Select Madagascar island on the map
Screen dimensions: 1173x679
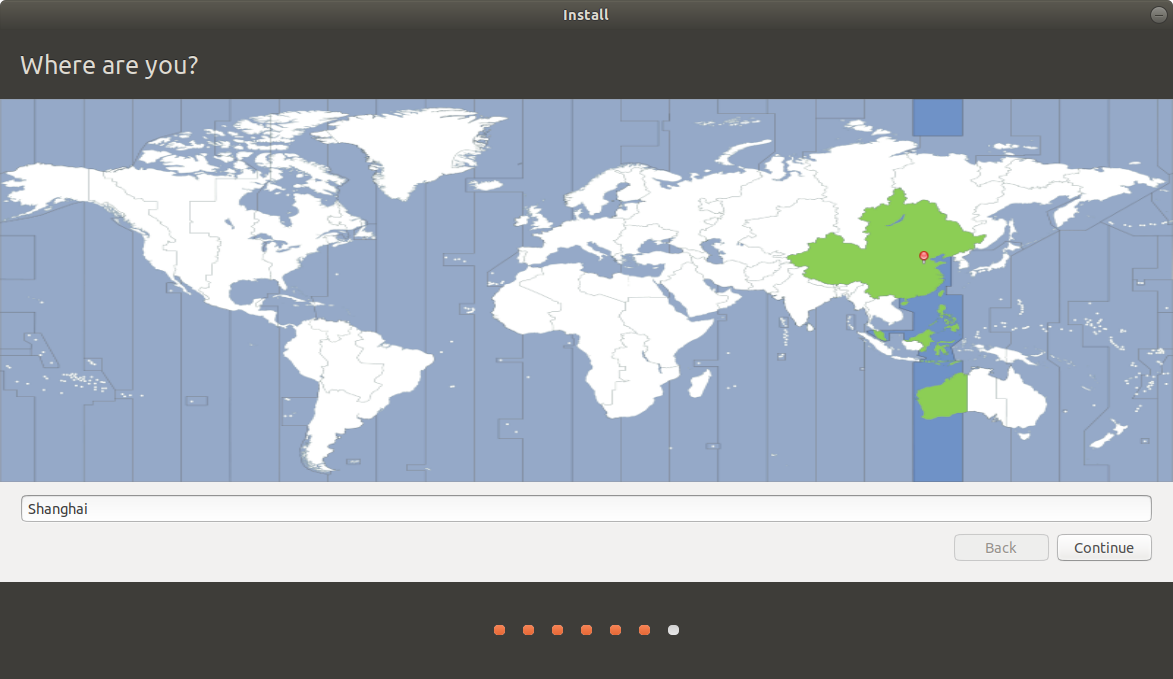(x=699, y=384)
